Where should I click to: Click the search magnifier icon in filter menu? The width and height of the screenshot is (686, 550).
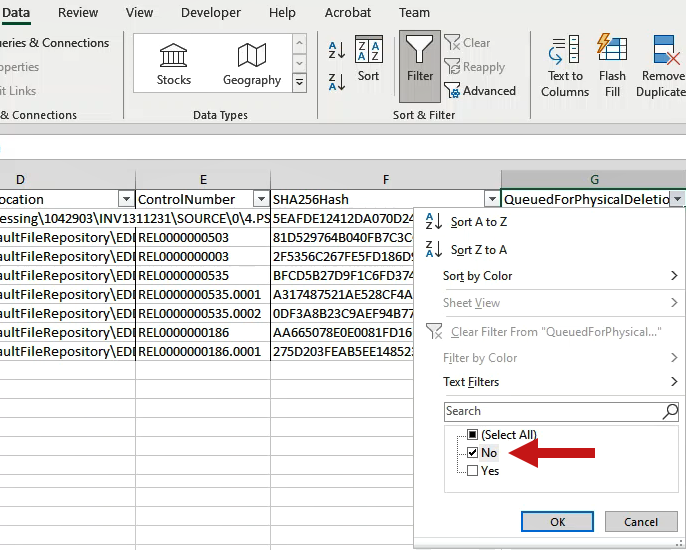[x=670, y=411]
